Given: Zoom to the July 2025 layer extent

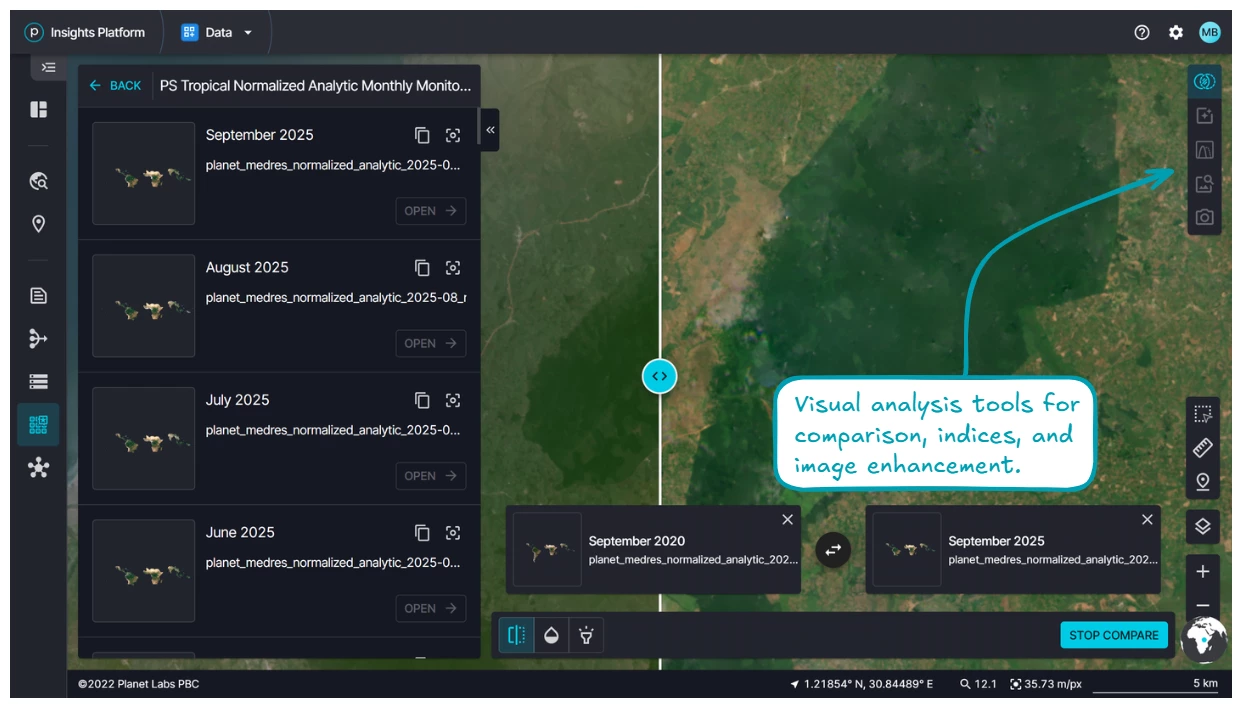Looking at the screenshot, I should tap(453, 400).
